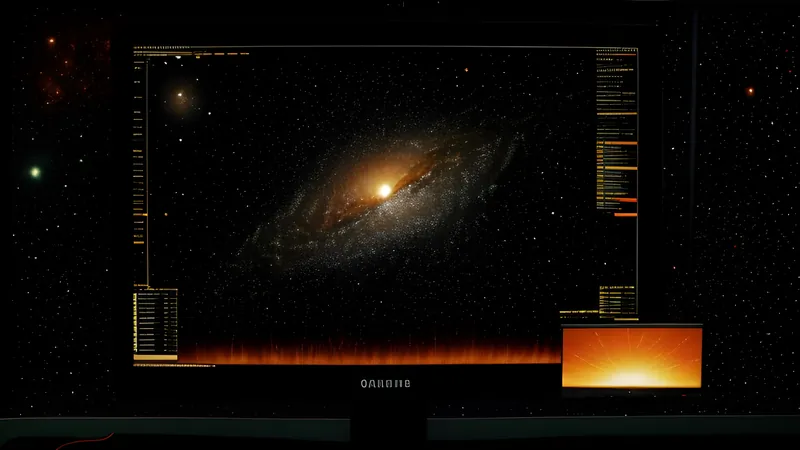Image resolution: width=800 pixels, height=450 pixels.
Task: Click the glowing galaxy core
Action: pos(385,191)
